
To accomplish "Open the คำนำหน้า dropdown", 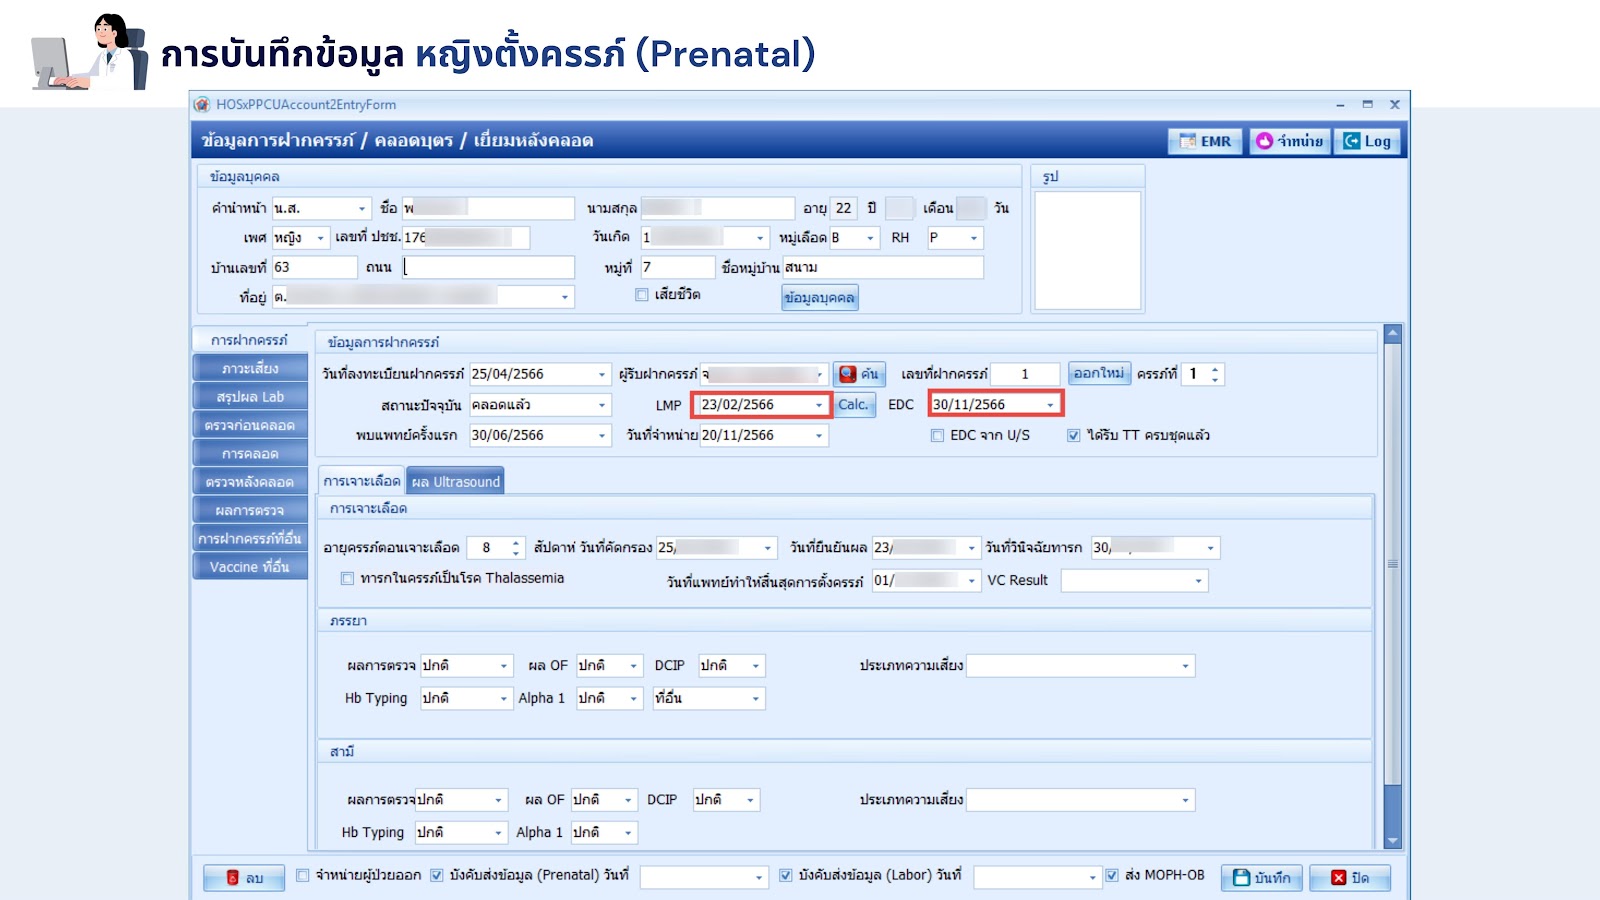I will coord(362,209).
